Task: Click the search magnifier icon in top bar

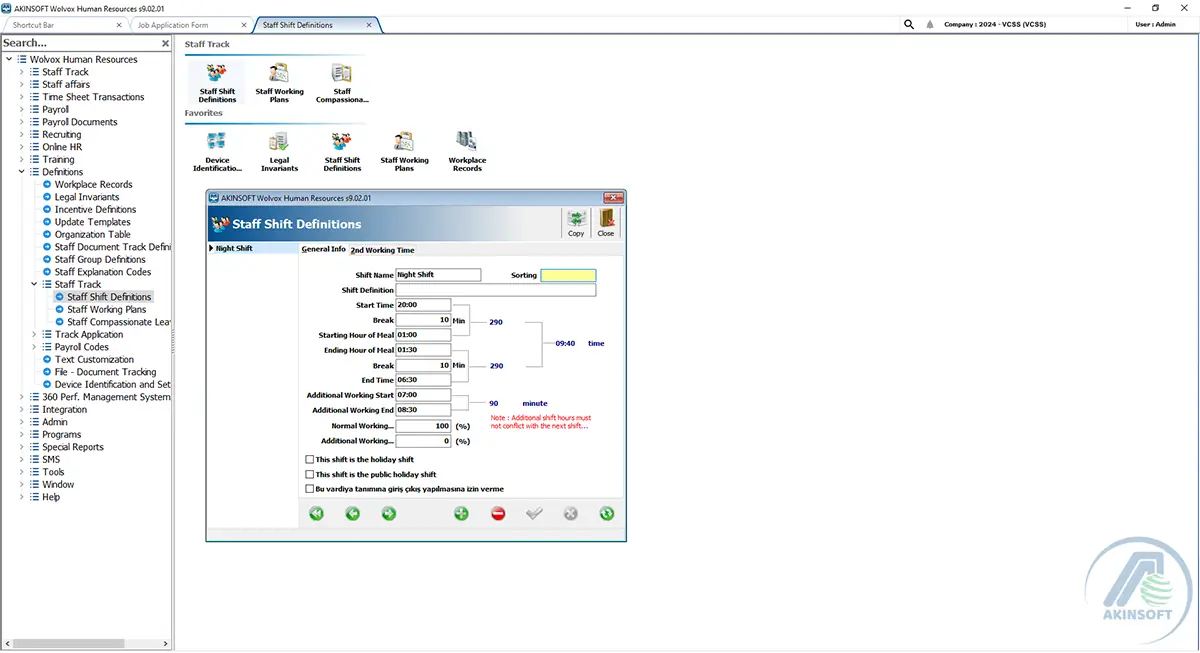Action: (x=909, y=24)
